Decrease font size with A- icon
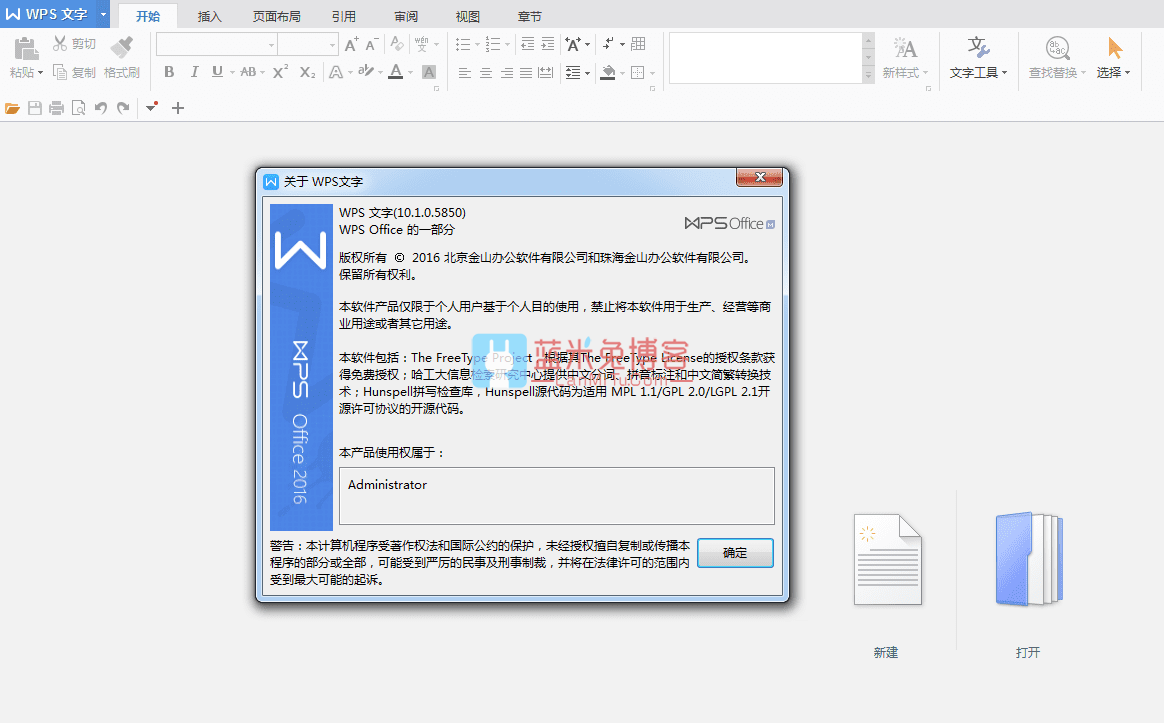The image size is (1164, 723). pyautogui.click(x=372, y=45)
